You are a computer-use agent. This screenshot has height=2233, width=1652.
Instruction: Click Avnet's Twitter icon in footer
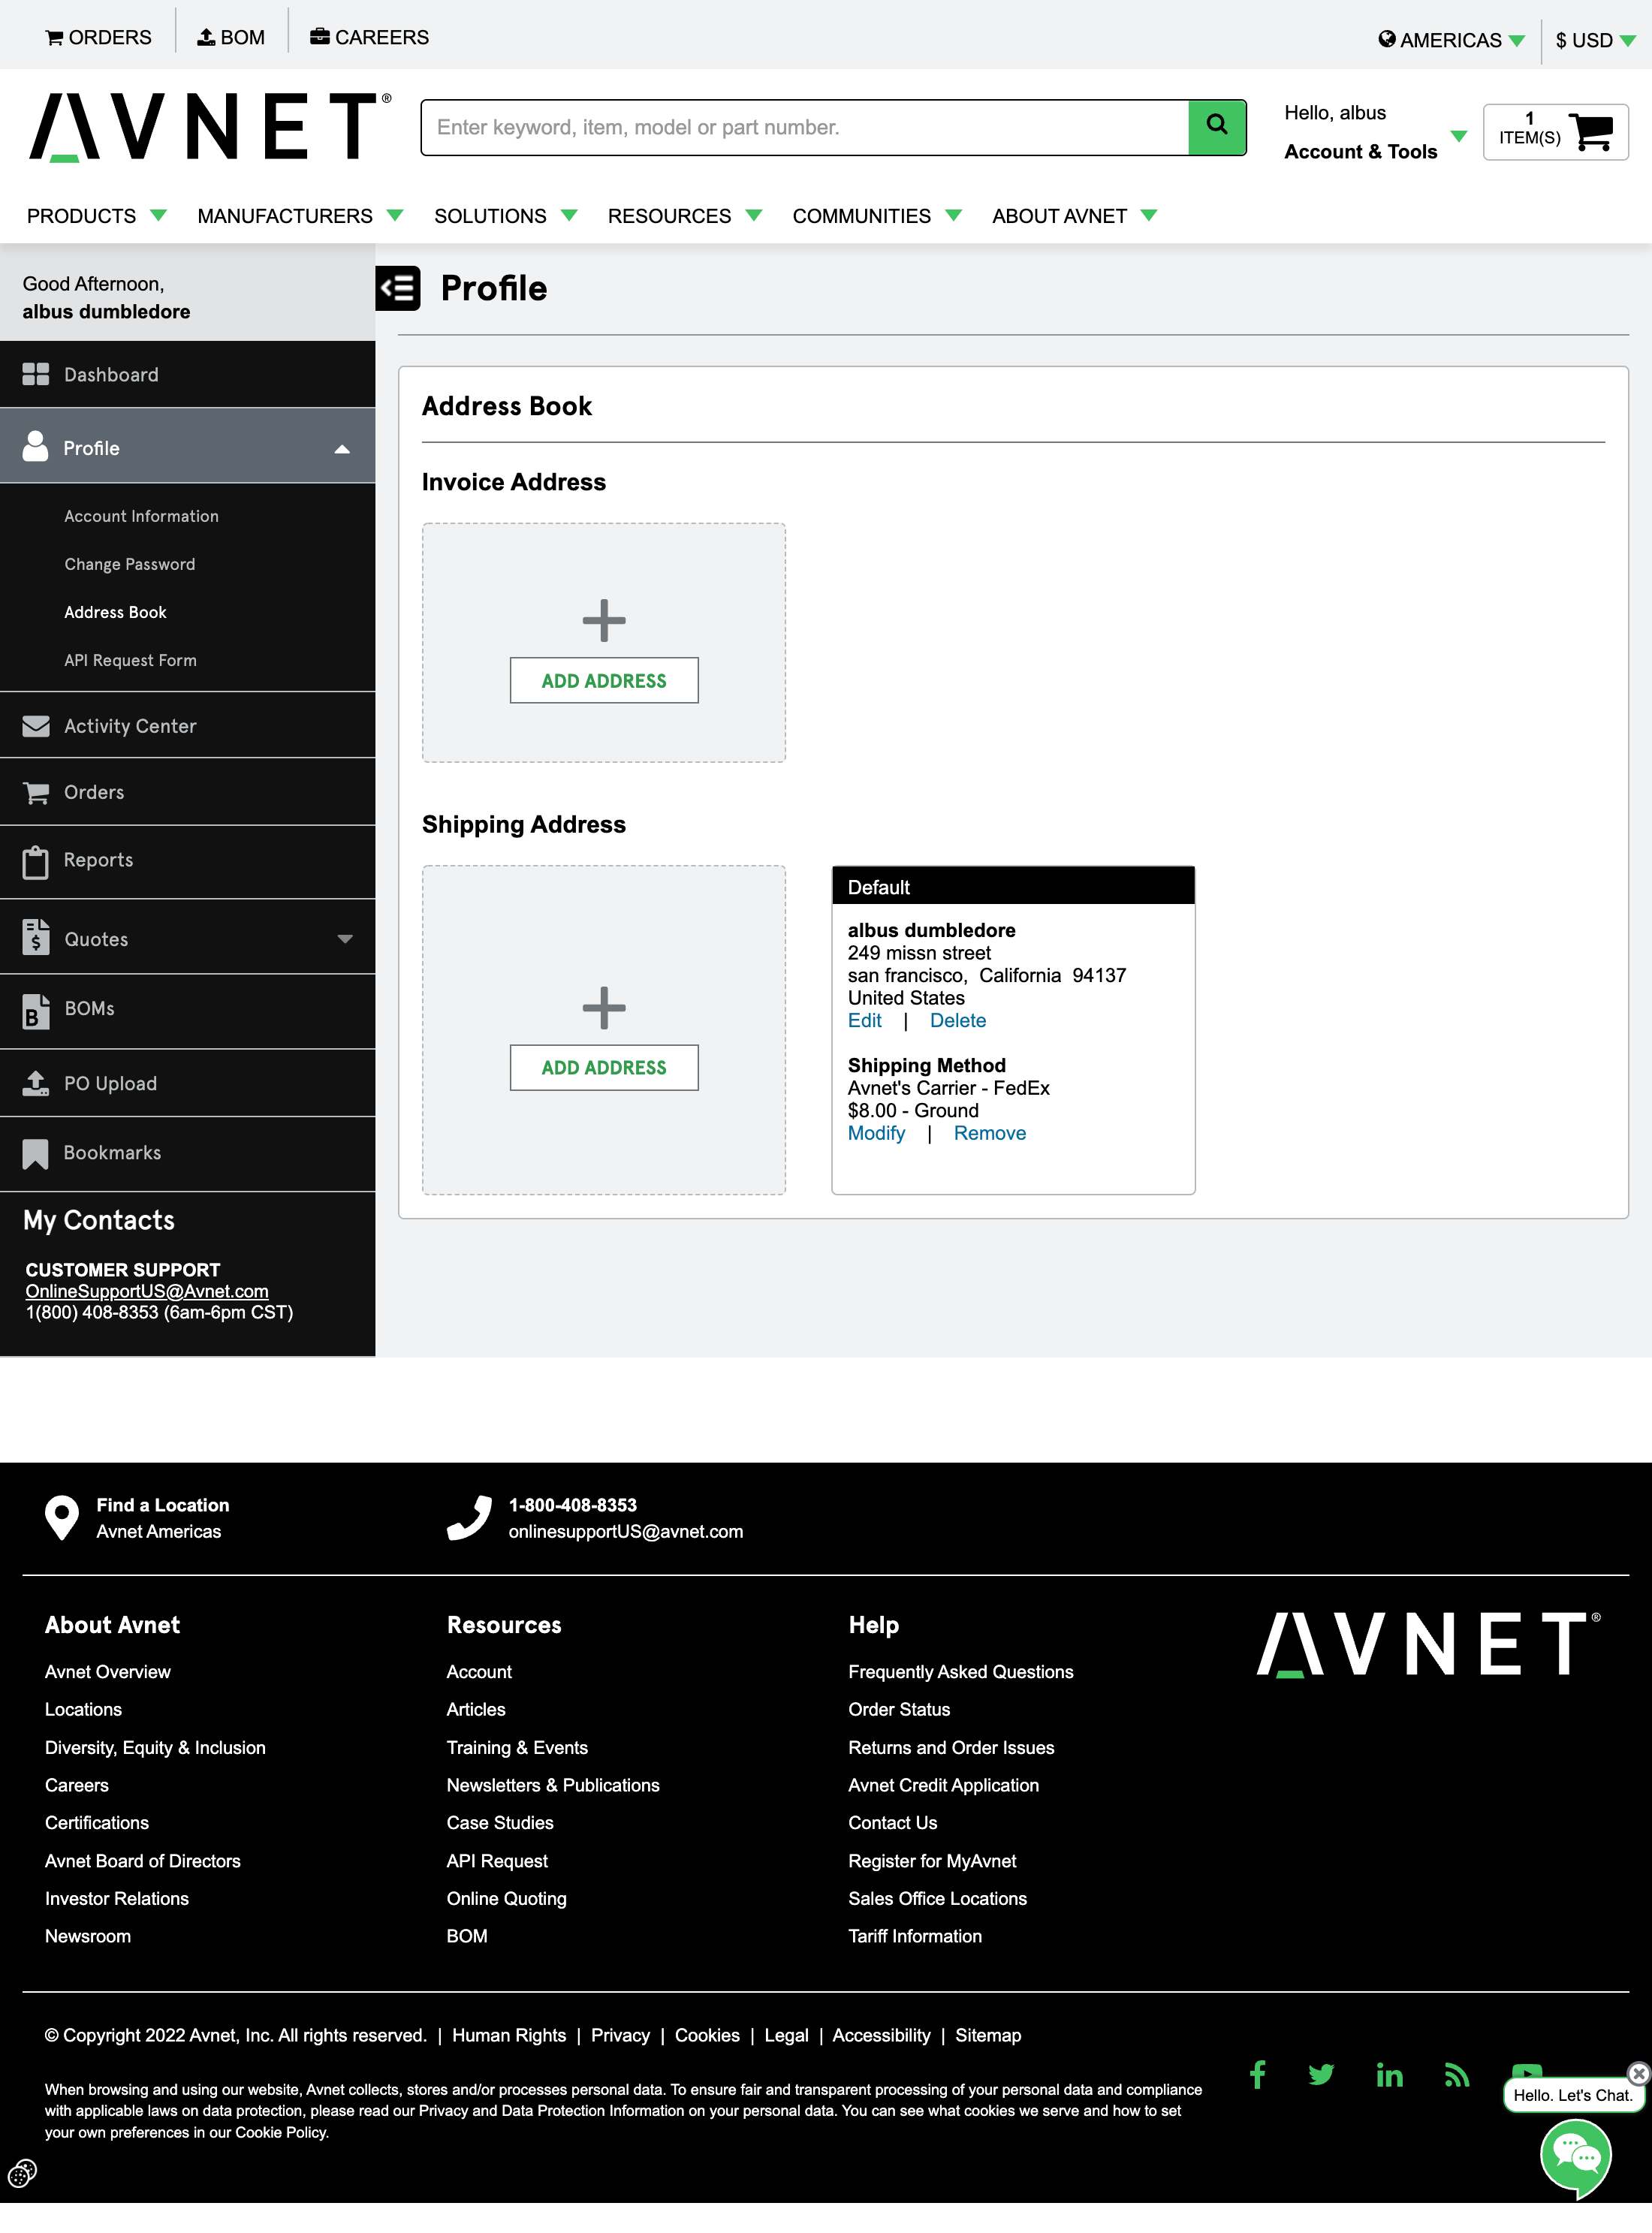coord(1321,2075)
